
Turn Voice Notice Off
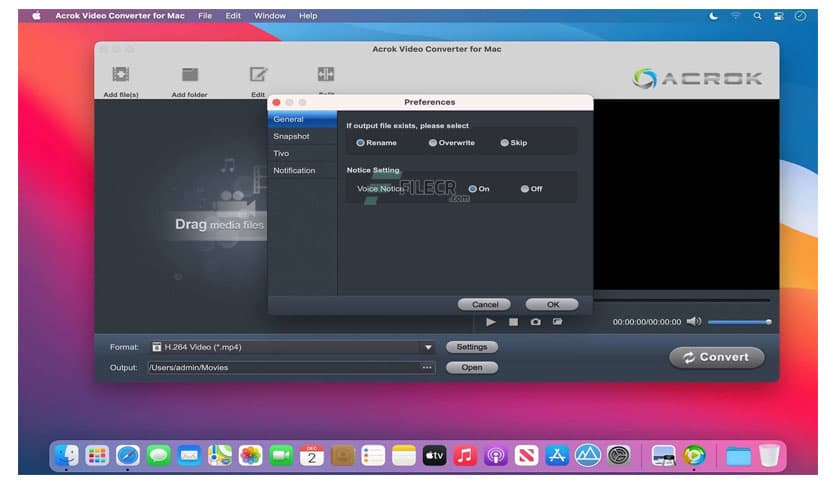[x=525, y=189]
